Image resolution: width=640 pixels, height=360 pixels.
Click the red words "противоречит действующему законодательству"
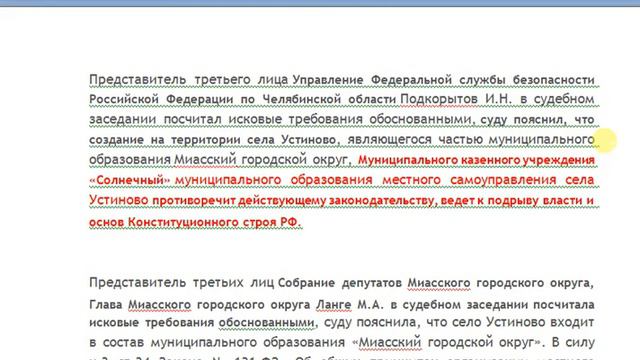click(293, 201)
